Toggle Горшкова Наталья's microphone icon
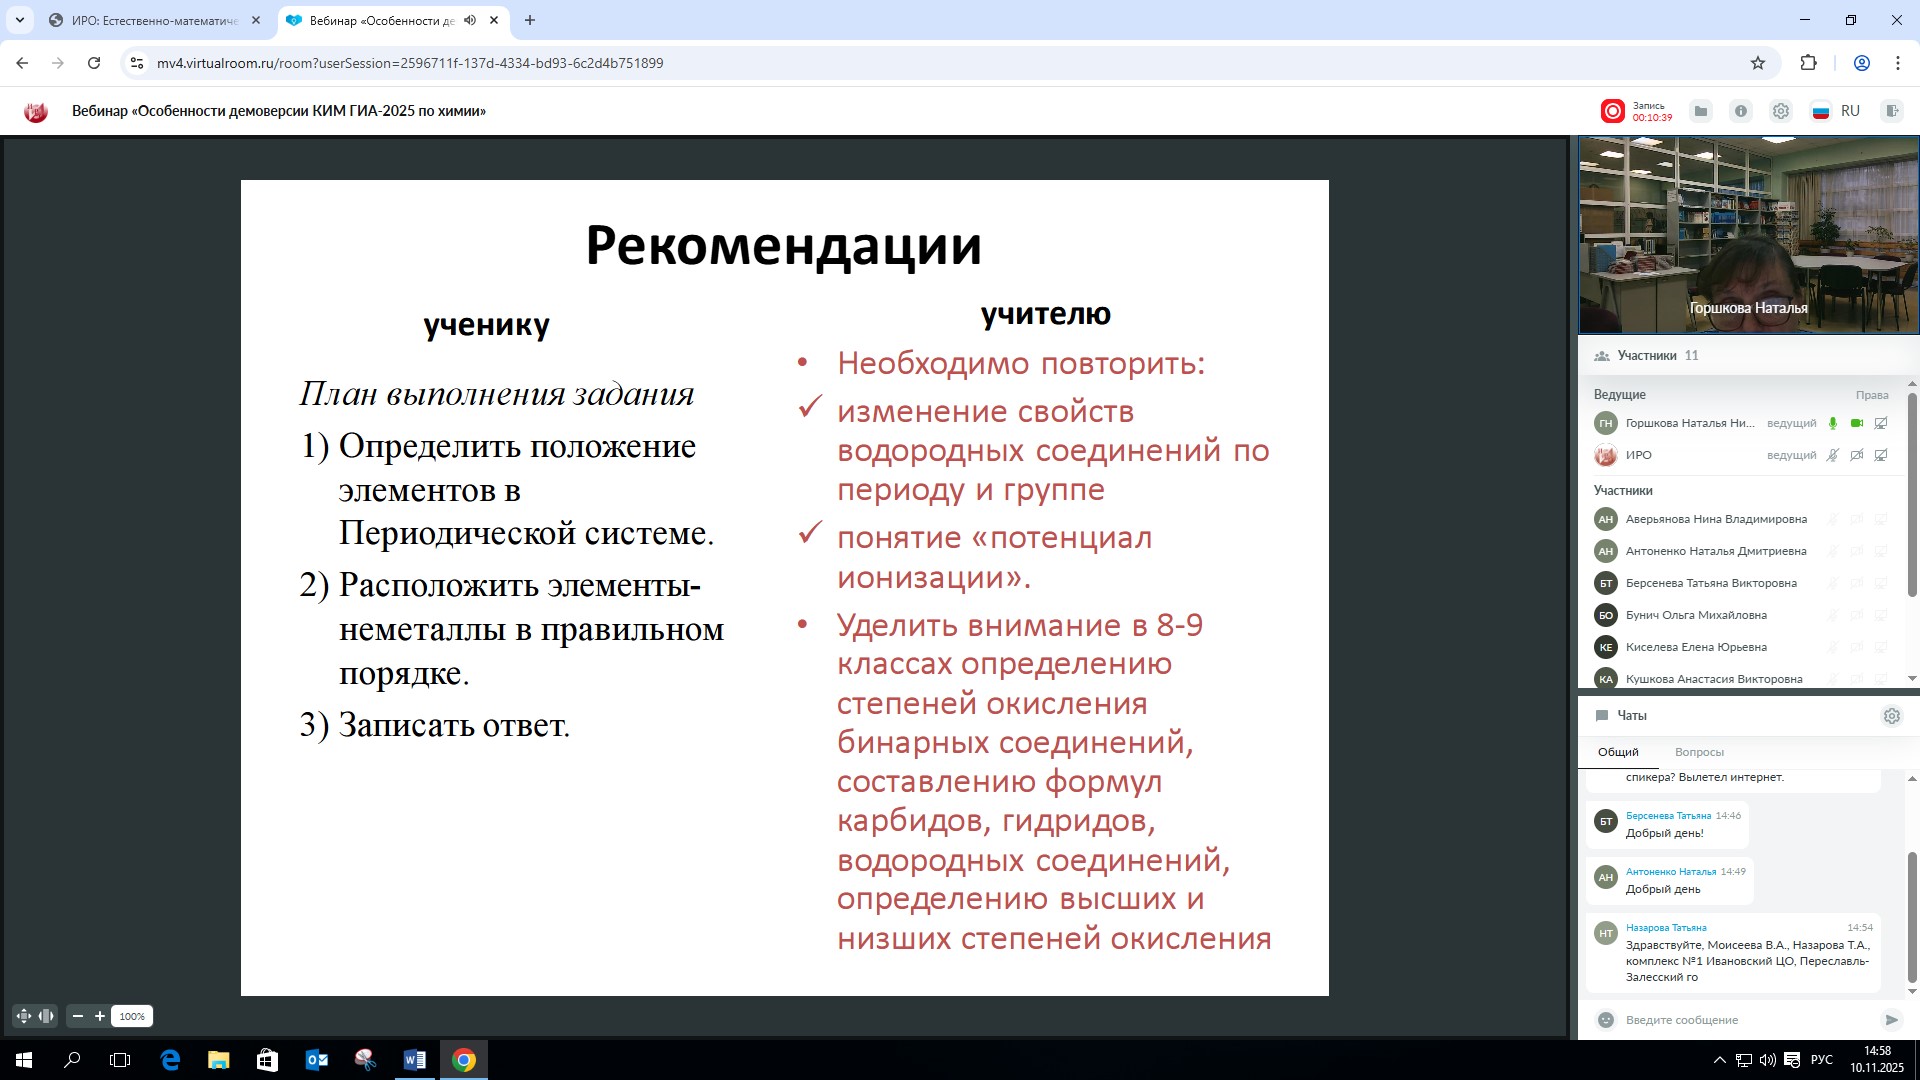1920x1080 pixels. click(x=1833, y=423)
